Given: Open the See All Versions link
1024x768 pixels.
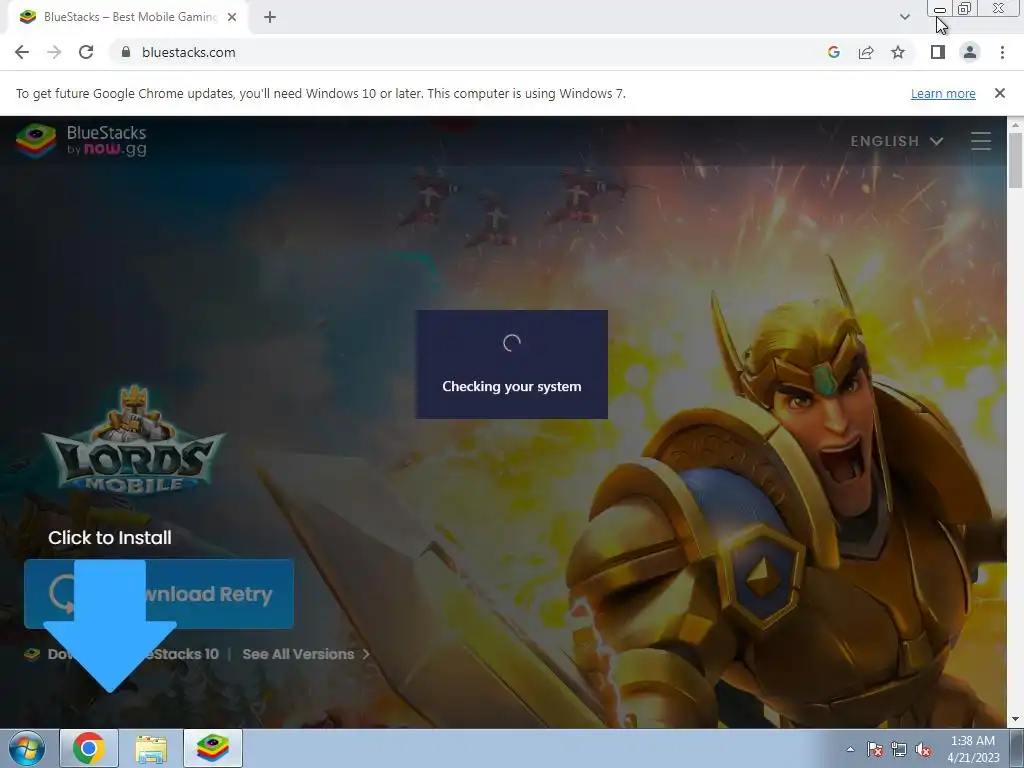Looking at the screenshot, I should point(306,654).
